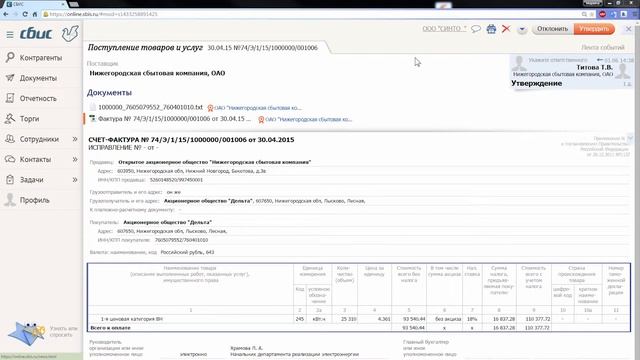This screenshot has height=360, width=640.
Task: Click the Контрагенты magnifier icon
Action: (x=10, y=57)
